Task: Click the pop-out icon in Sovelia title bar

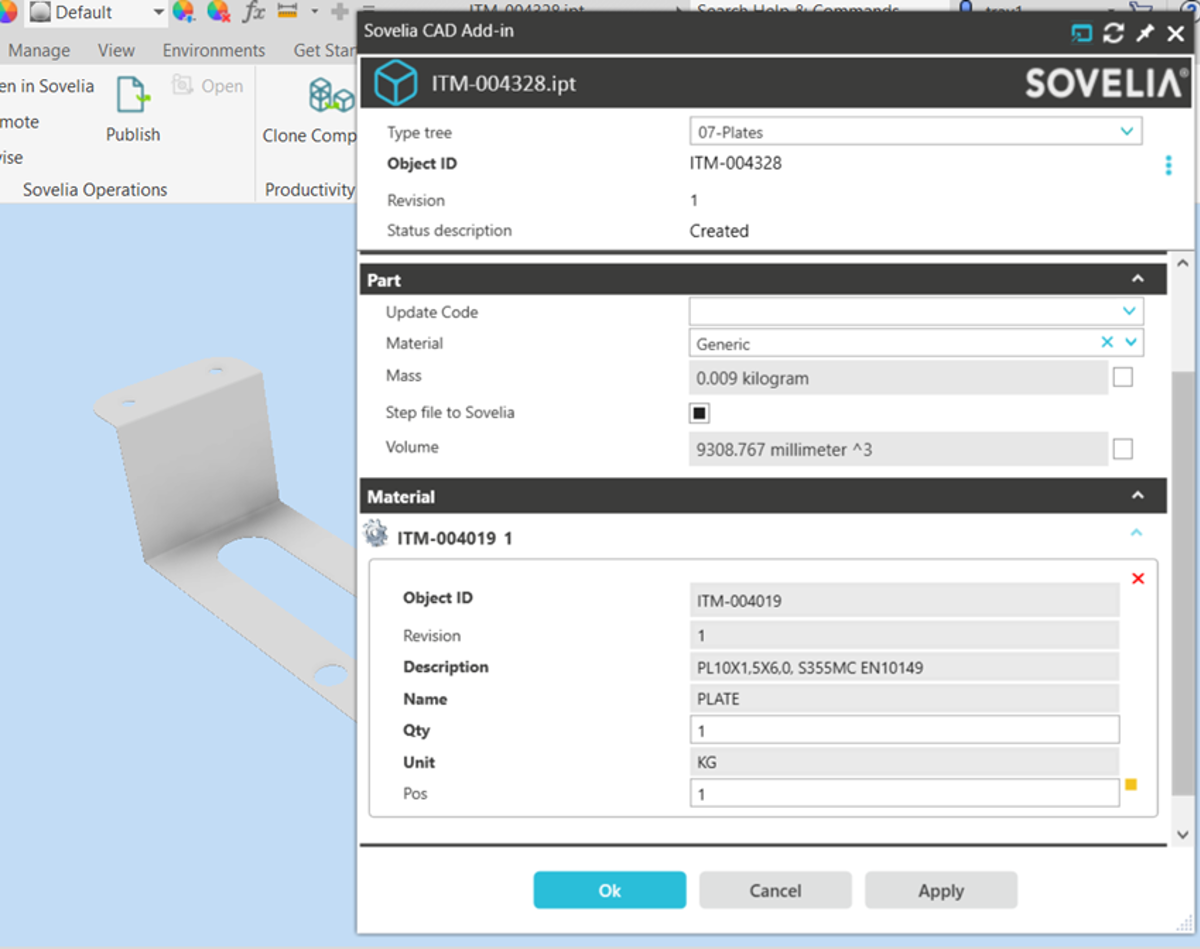Action: pyautogui.click(x=1081, y=33)
